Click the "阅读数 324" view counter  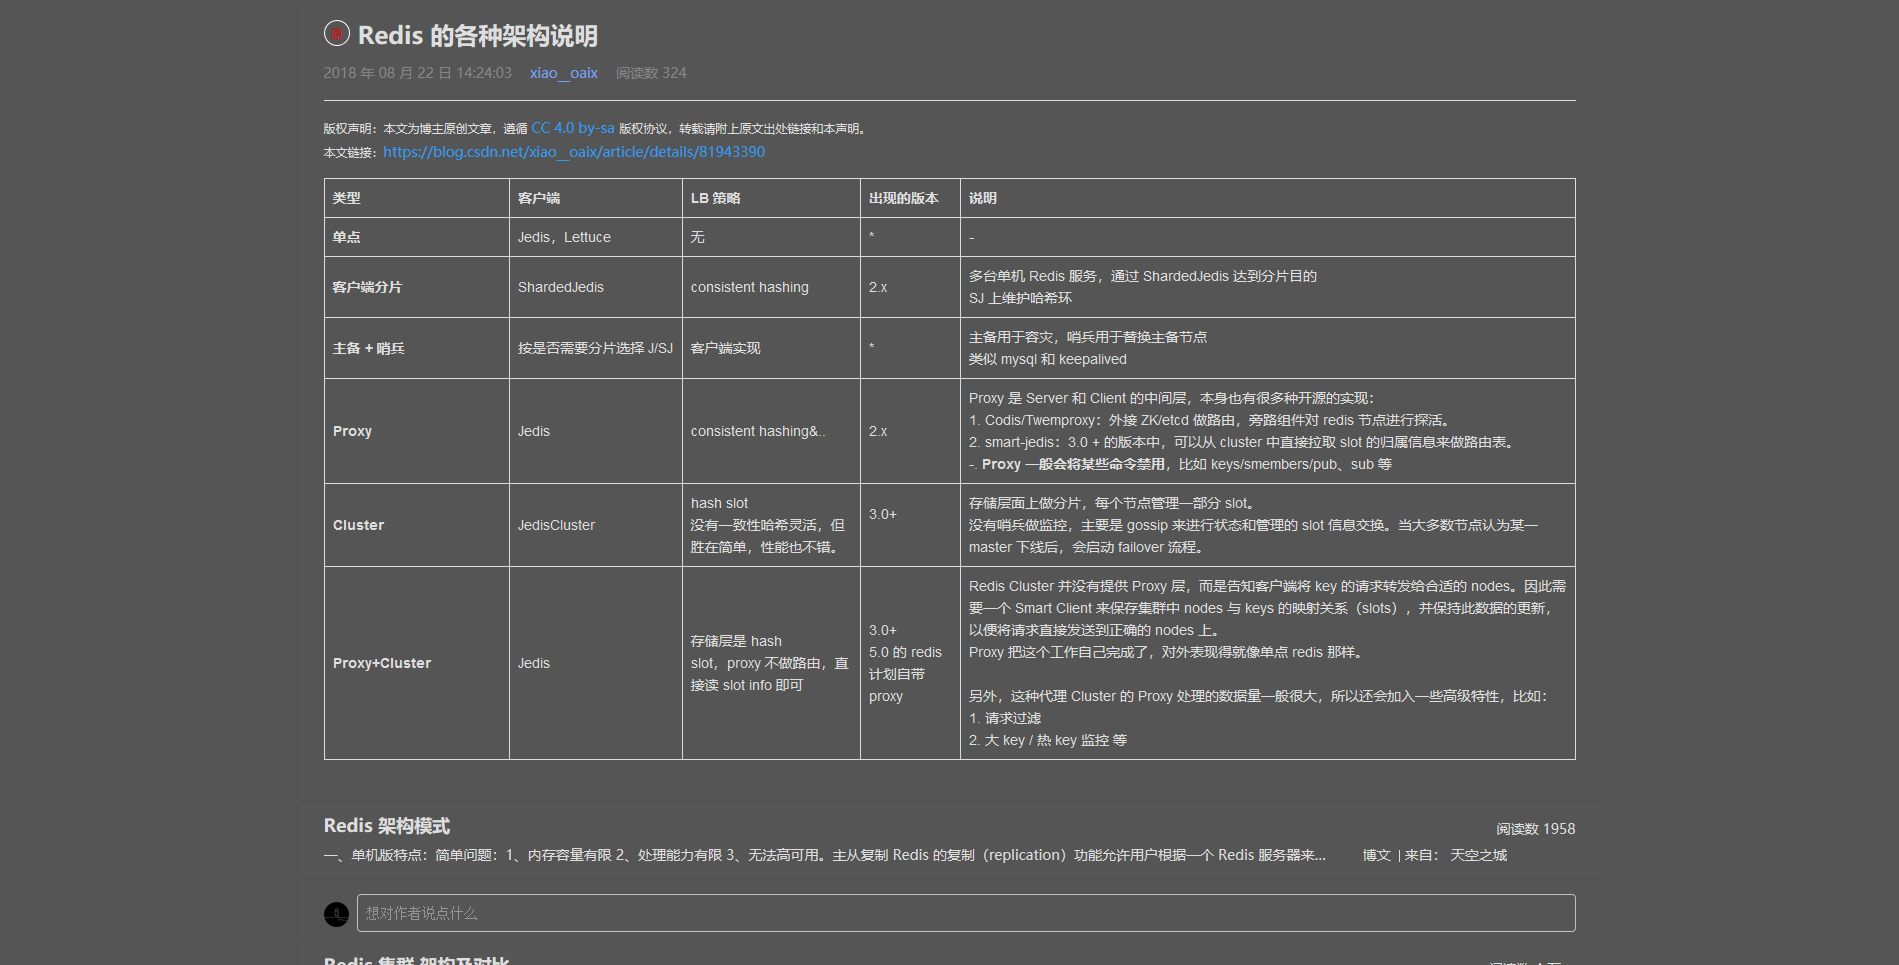(651, 73)
